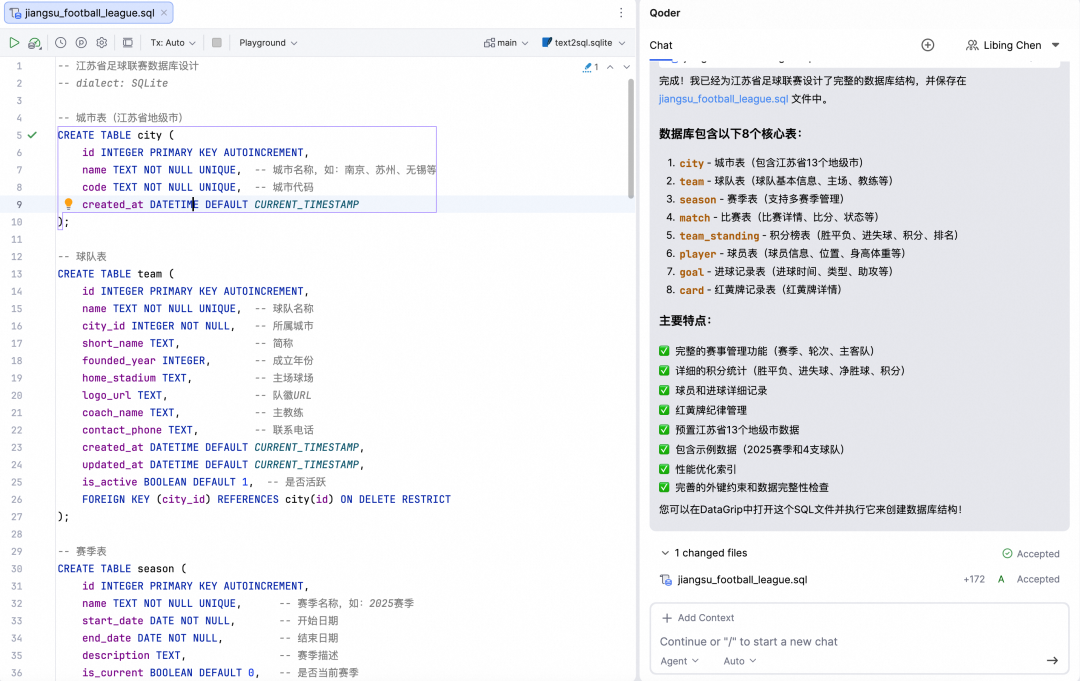Click the new chat plus icon
Screen dimensions: 1080x681
927,45
